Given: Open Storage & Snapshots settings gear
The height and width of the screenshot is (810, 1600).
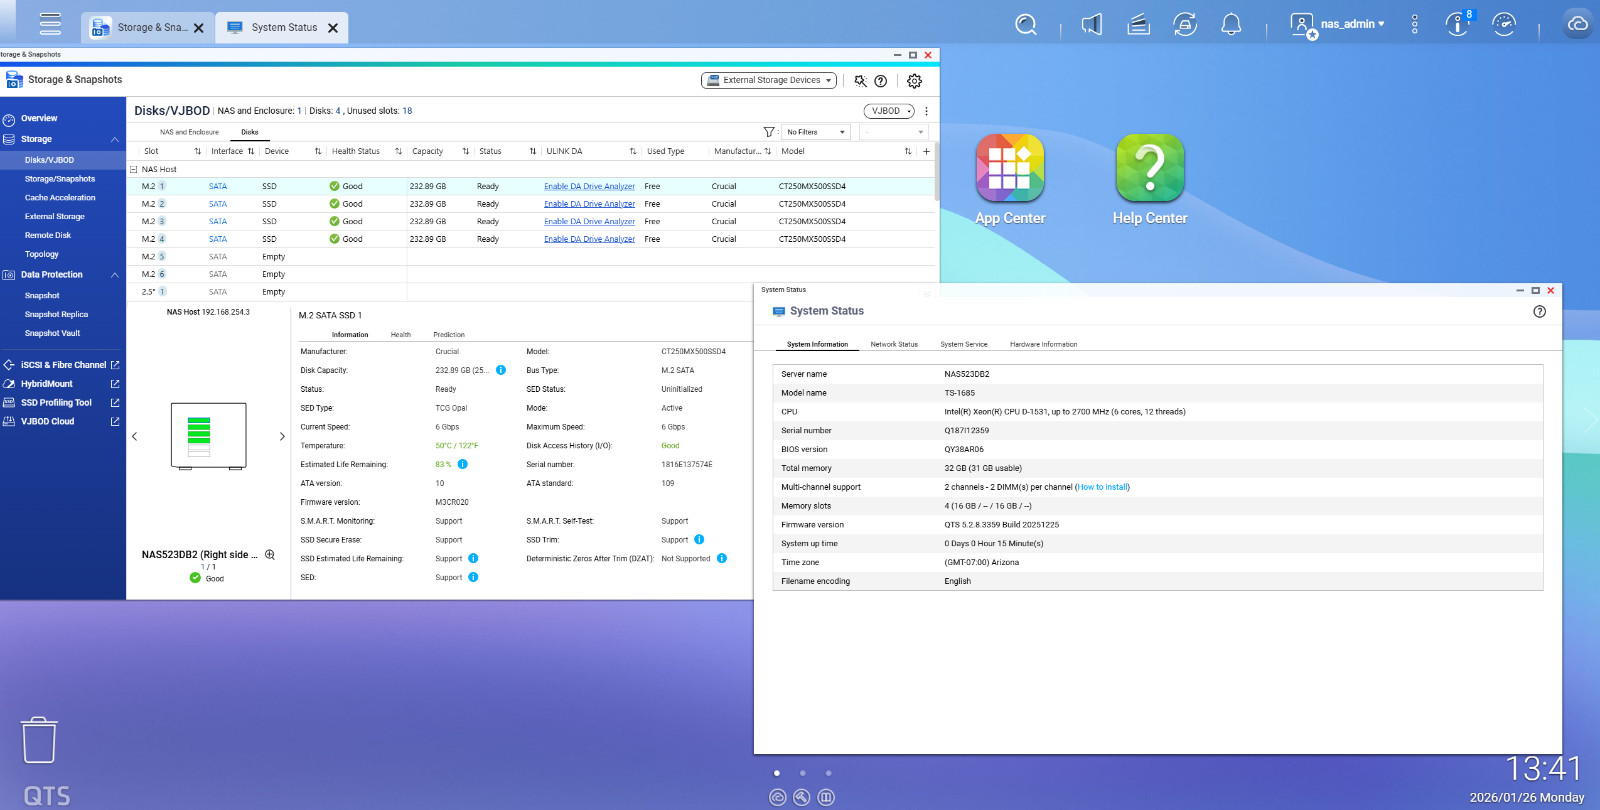Looking at the screenshot, I should [914, 81].
